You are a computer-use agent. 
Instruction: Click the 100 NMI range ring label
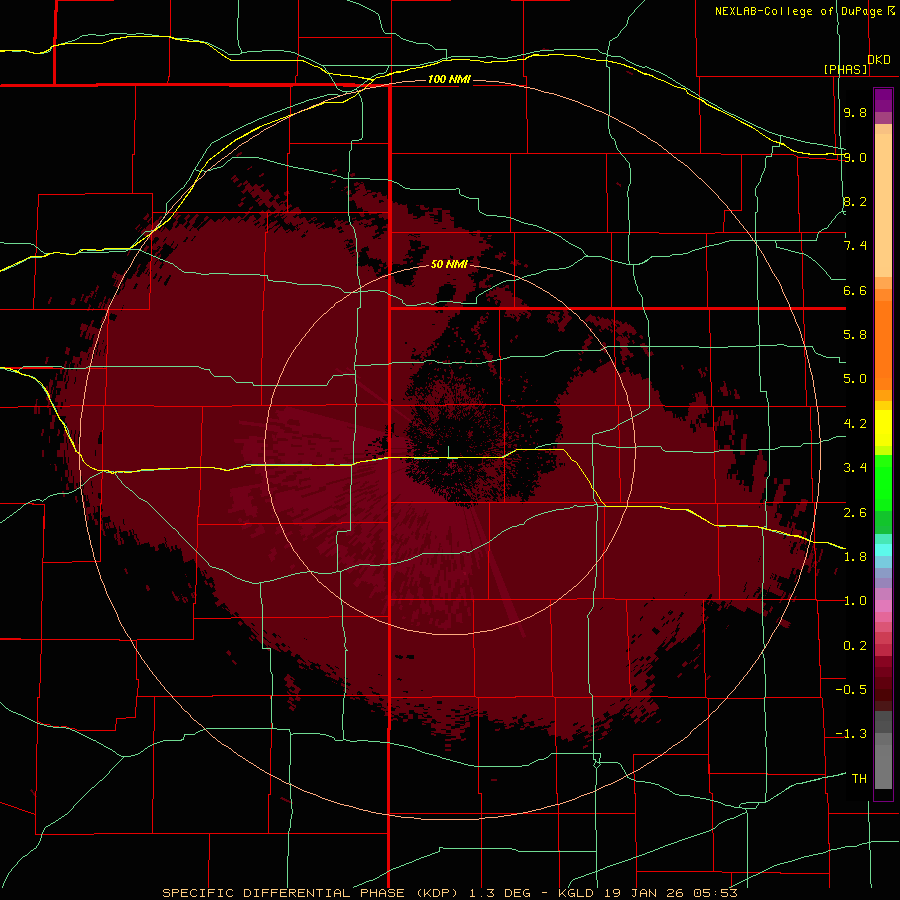coord(449,79)
